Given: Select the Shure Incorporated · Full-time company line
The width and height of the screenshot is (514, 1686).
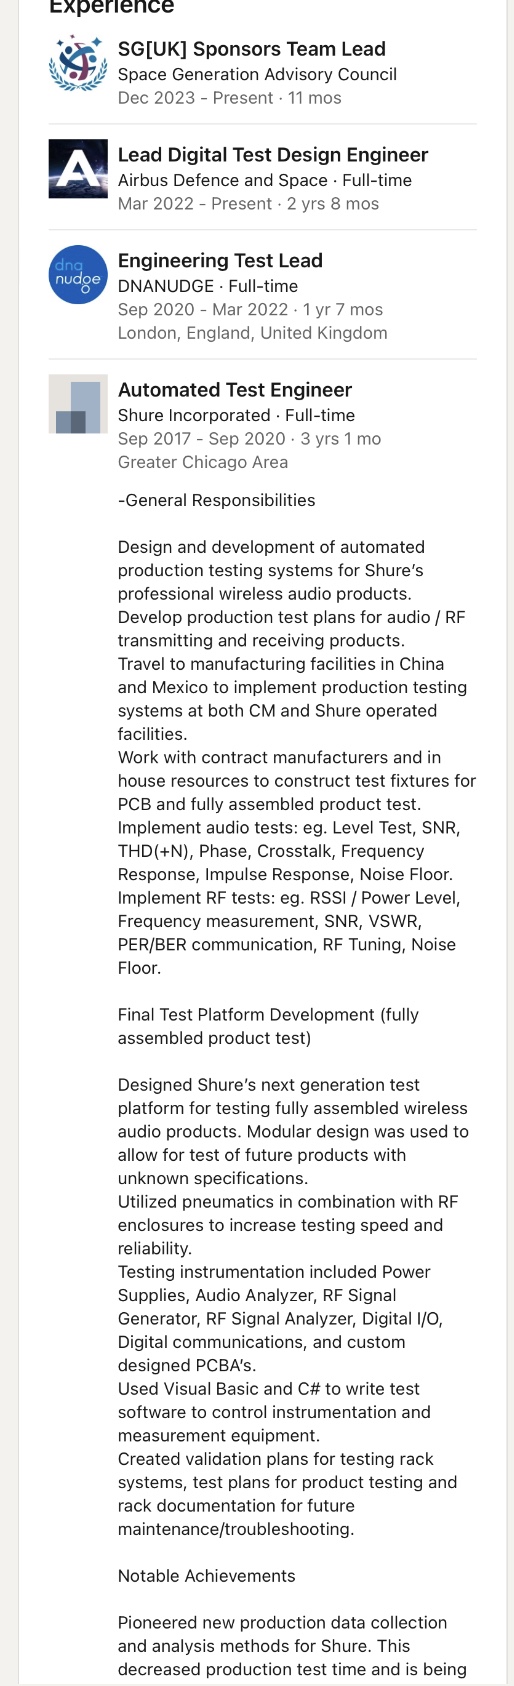Looking at the screenshot, I should (236, 415).
